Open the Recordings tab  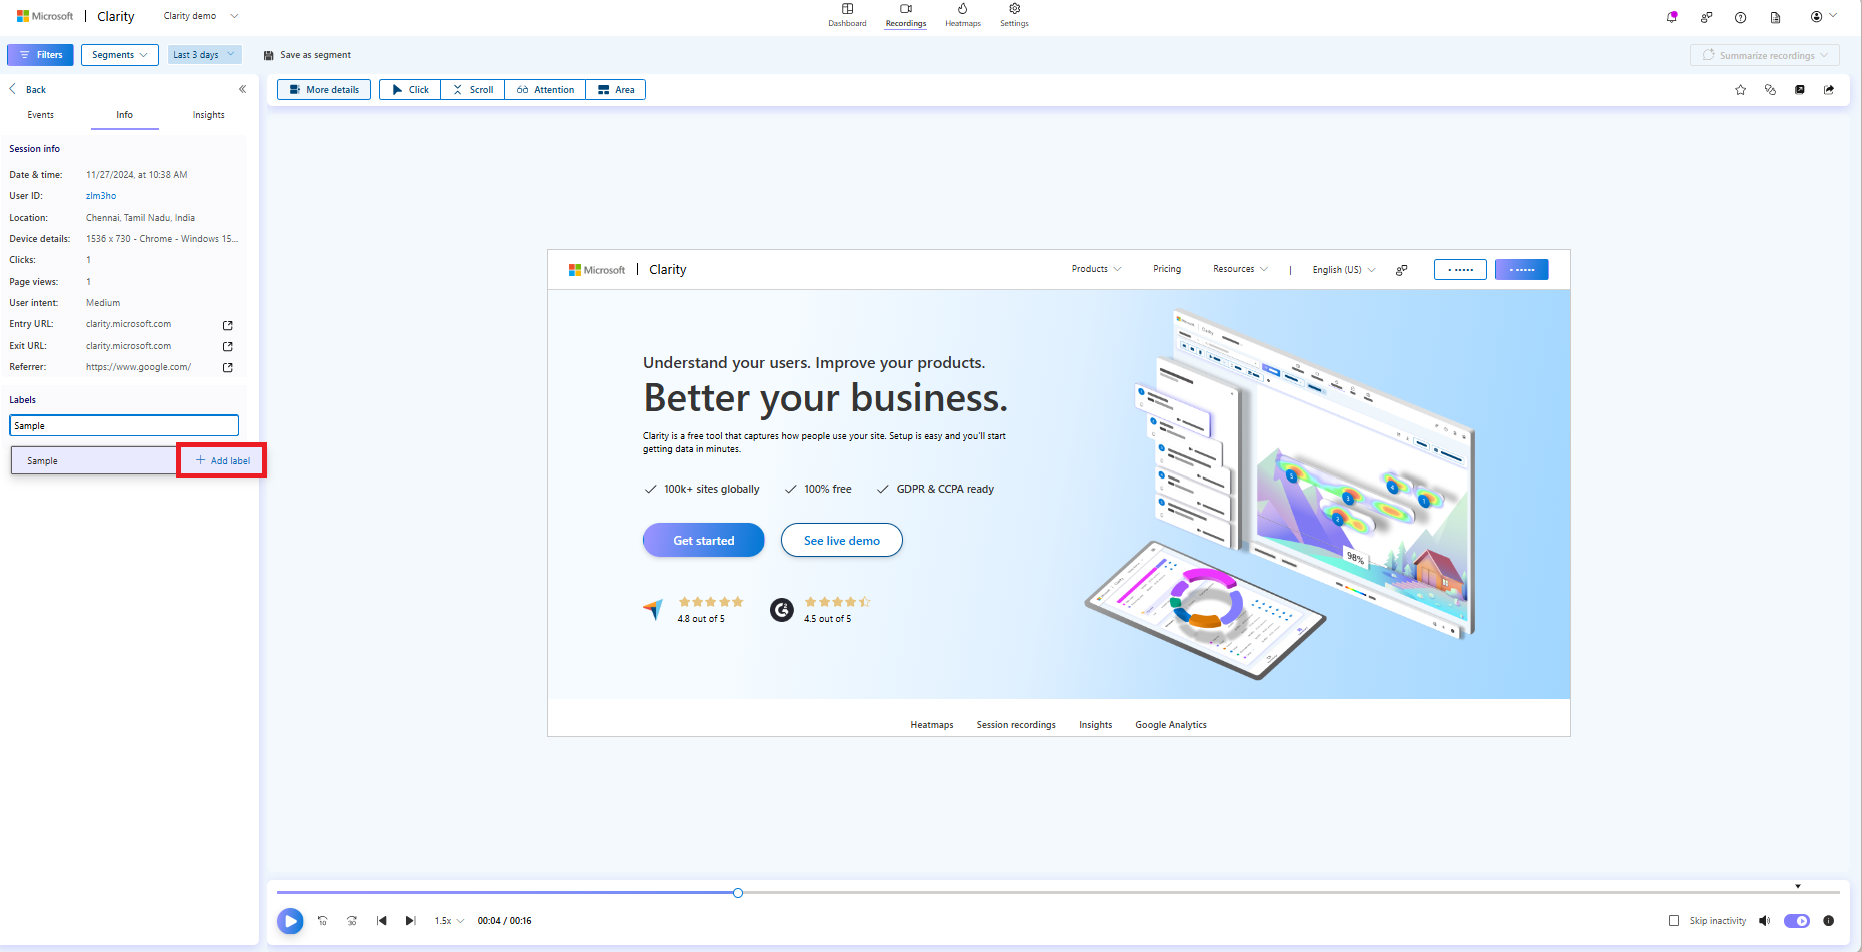[906, 15]
